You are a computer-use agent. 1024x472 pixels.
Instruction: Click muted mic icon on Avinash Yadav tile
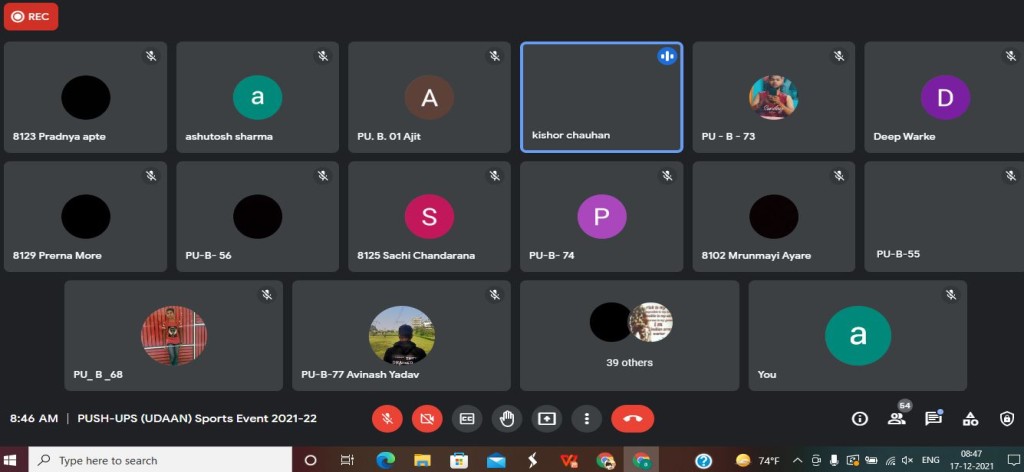coord(494,295)
